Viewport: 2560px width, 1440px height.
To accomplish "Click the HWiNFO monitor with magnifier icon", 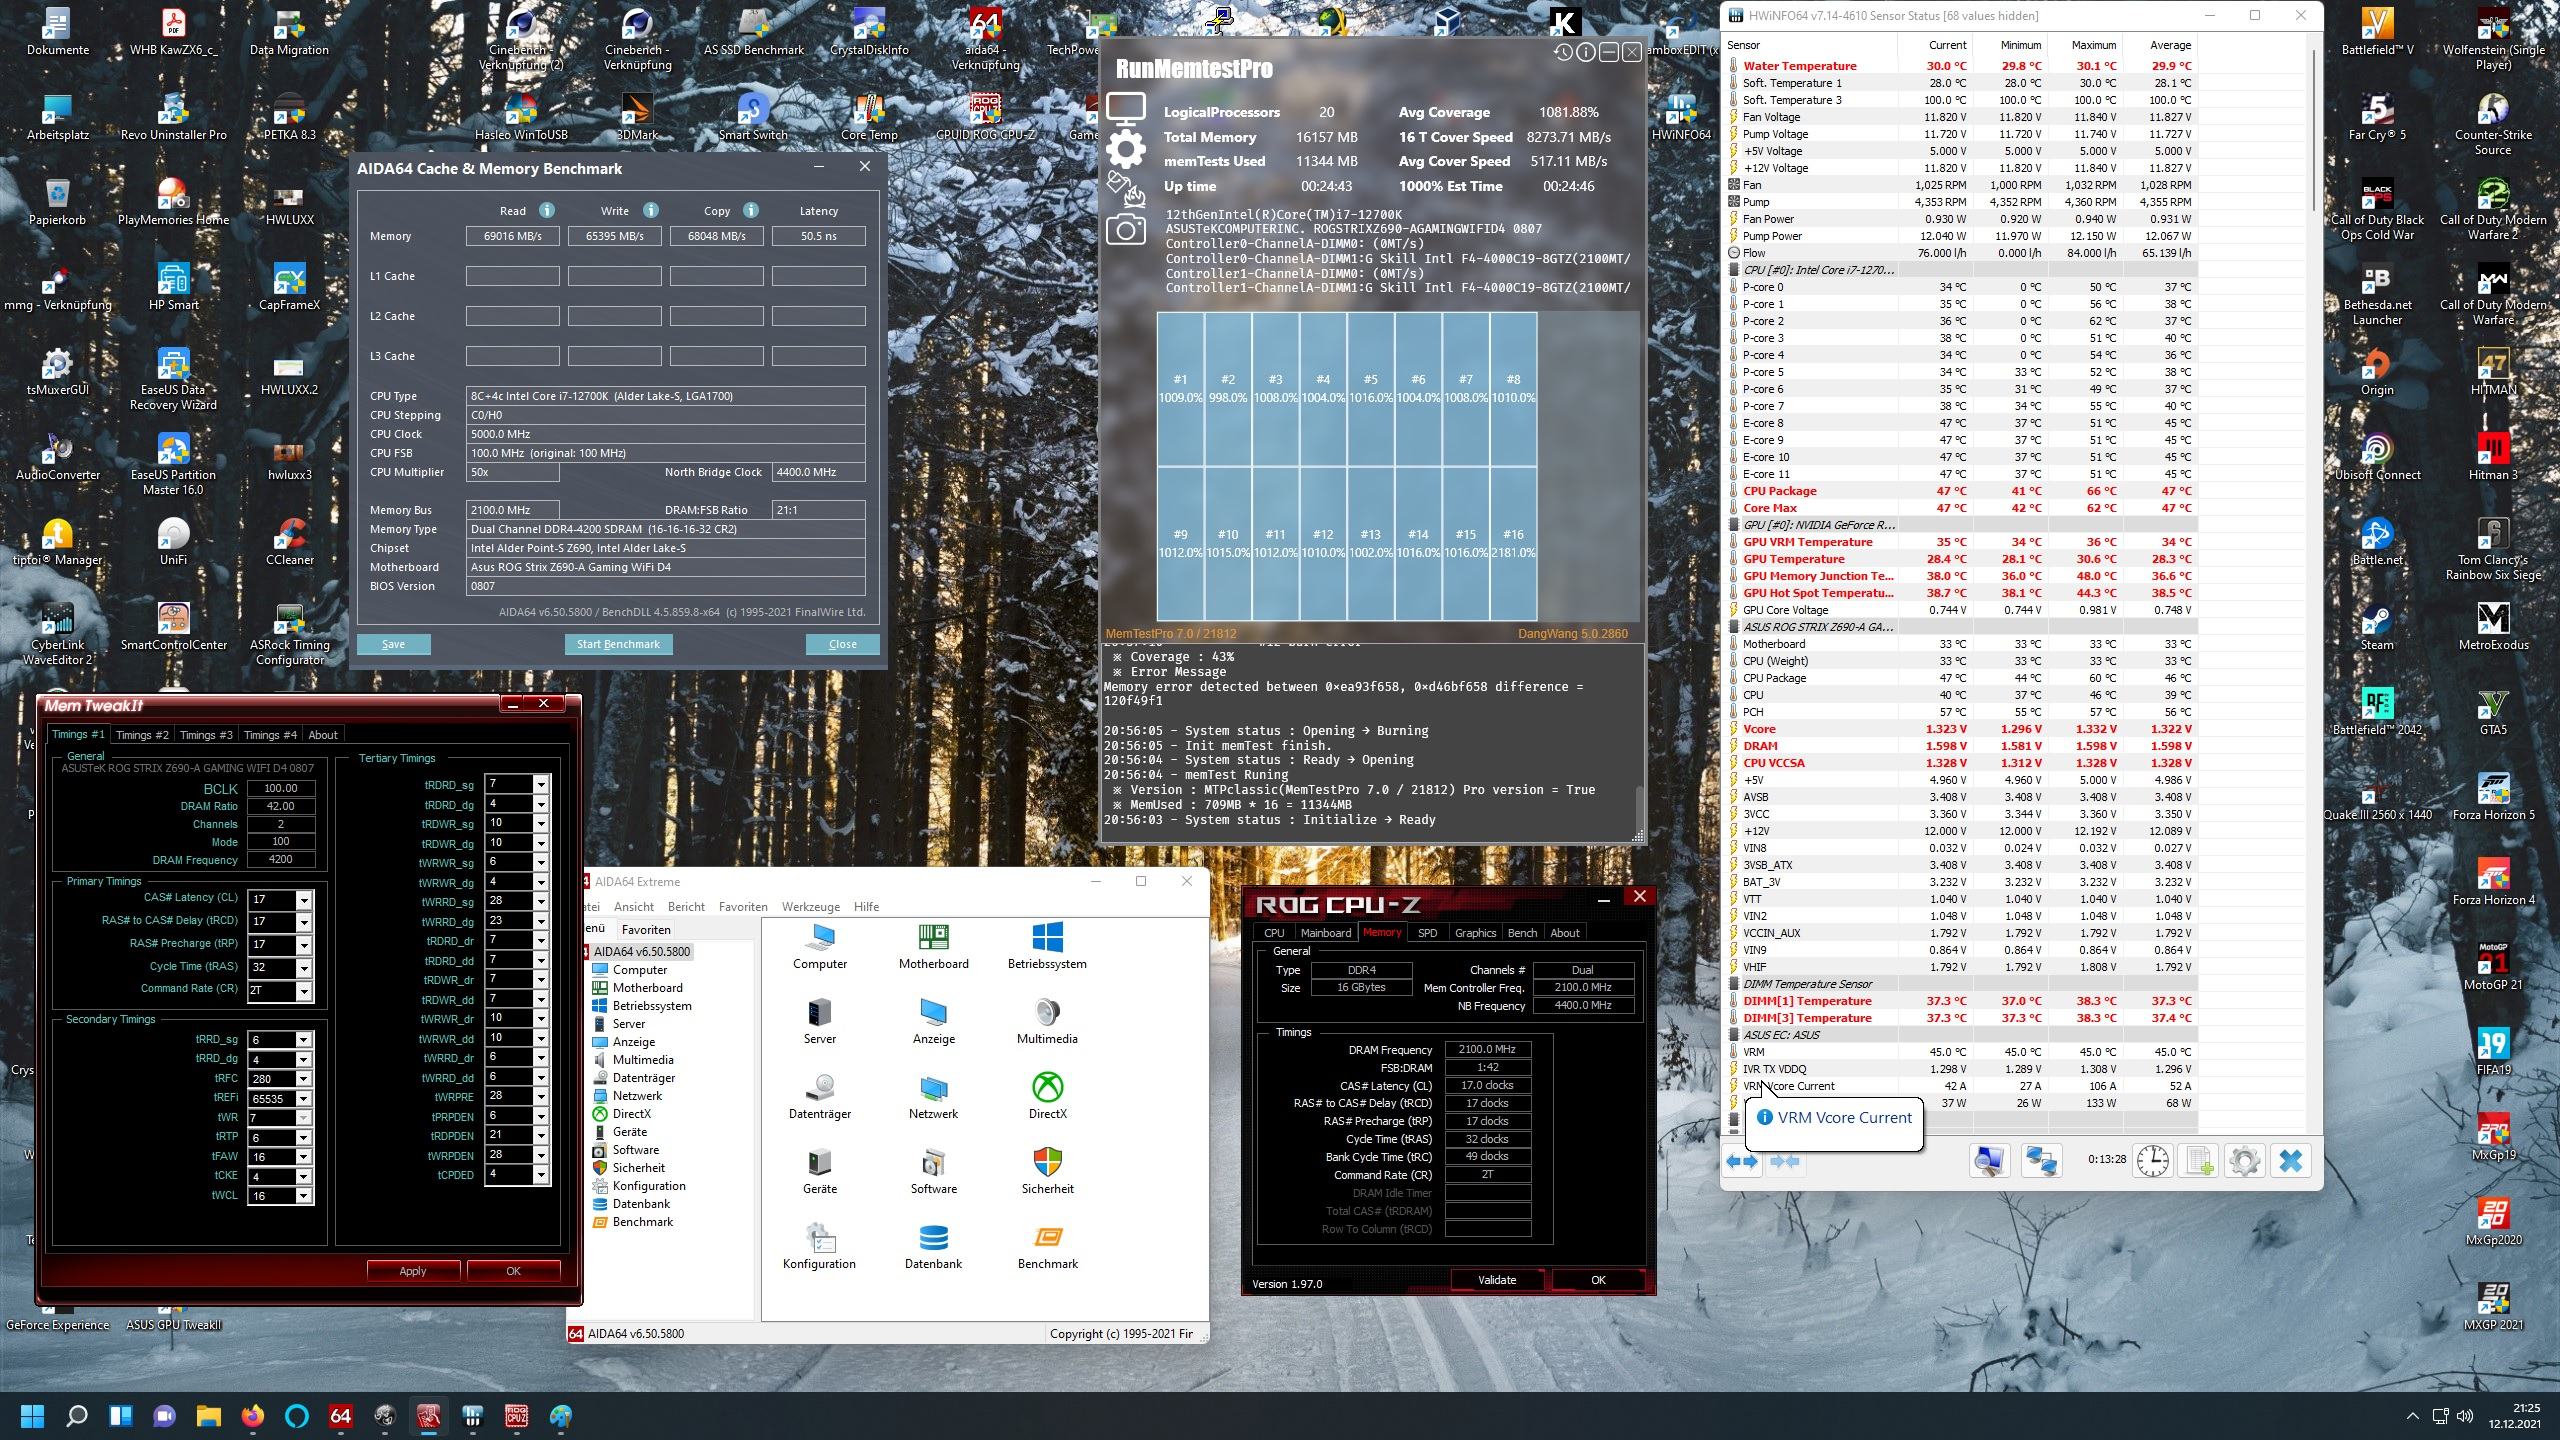I will point(1989,1161).
